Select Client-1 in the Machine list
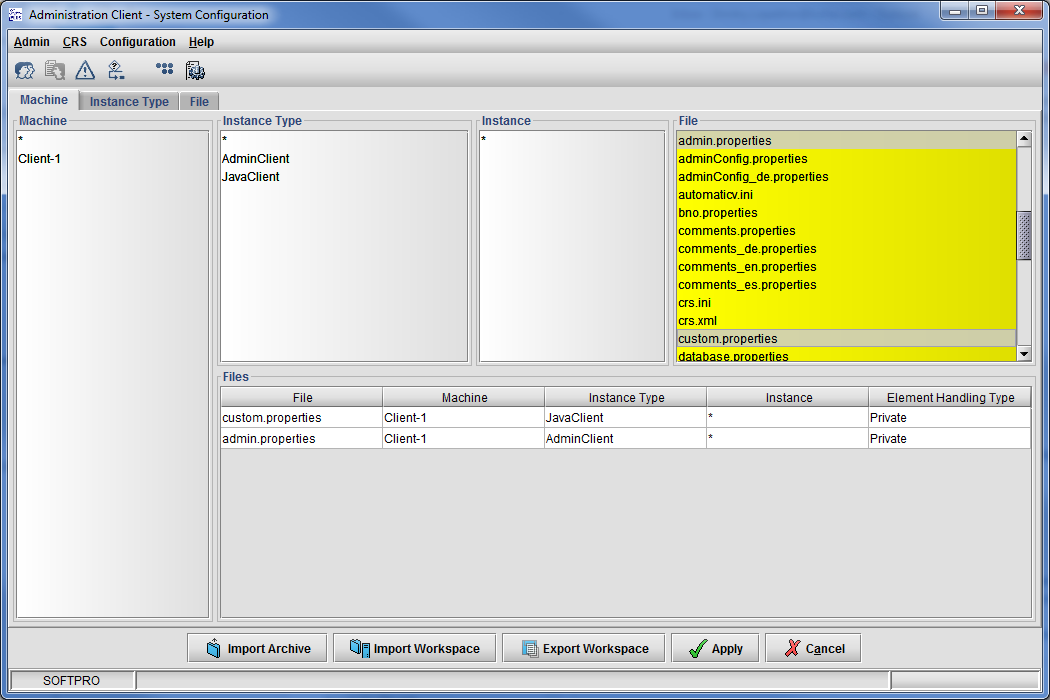The image size is (1050, 700). (x=40, y=158)
